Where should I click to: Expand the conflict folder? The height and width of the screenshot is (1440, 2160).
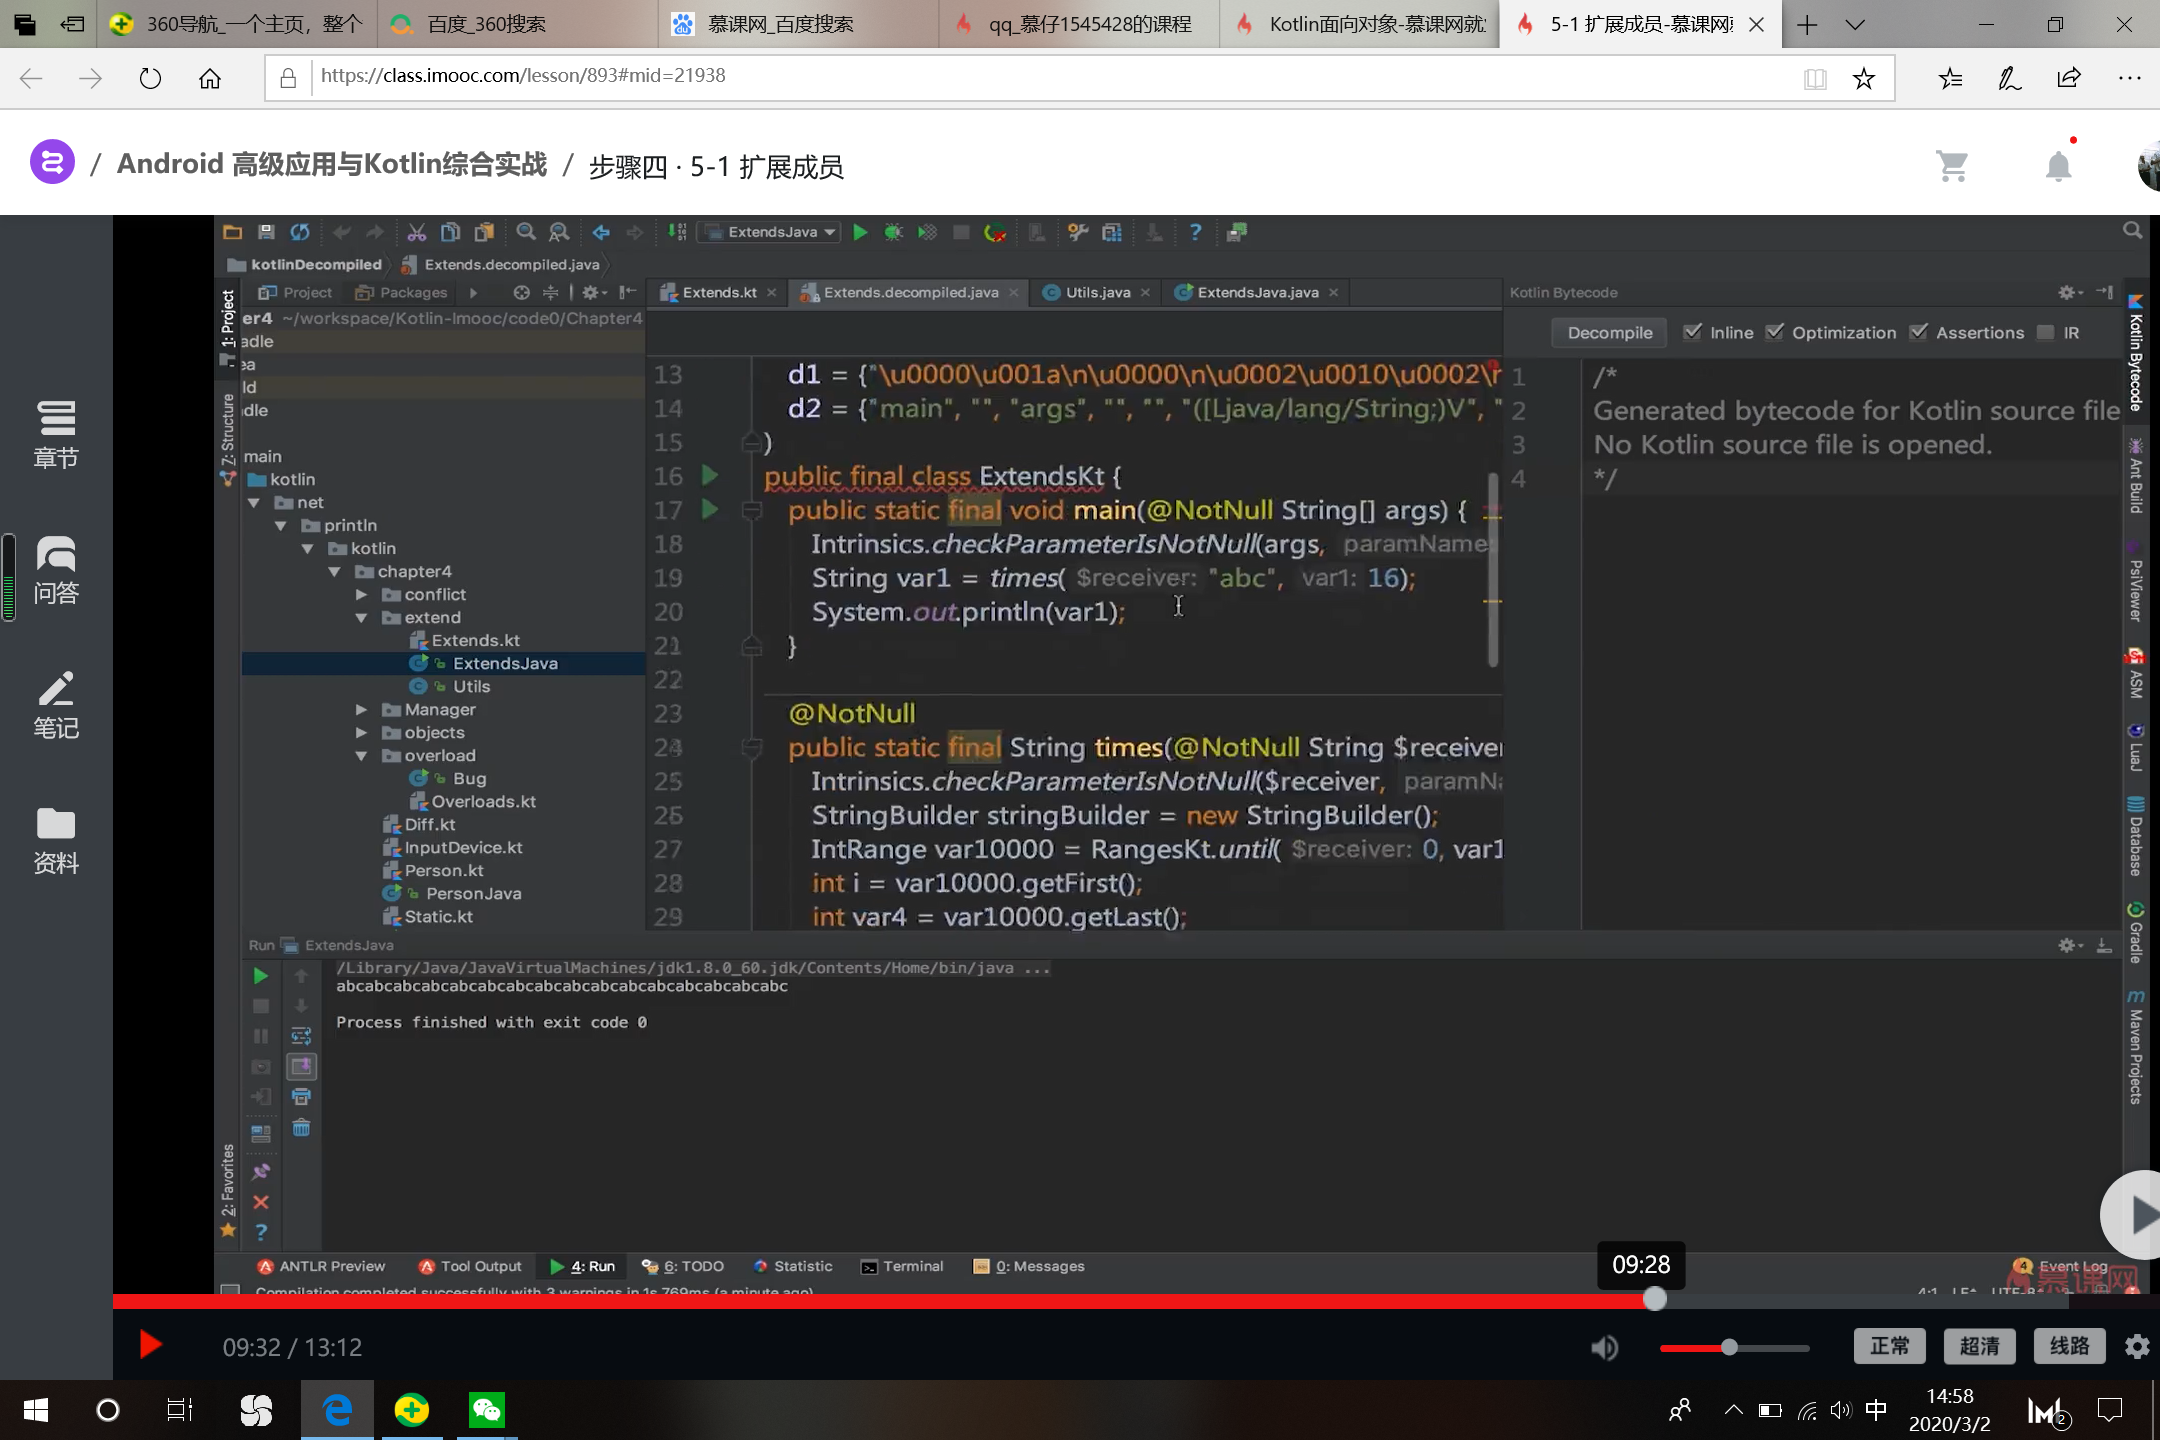click(362, 594)
